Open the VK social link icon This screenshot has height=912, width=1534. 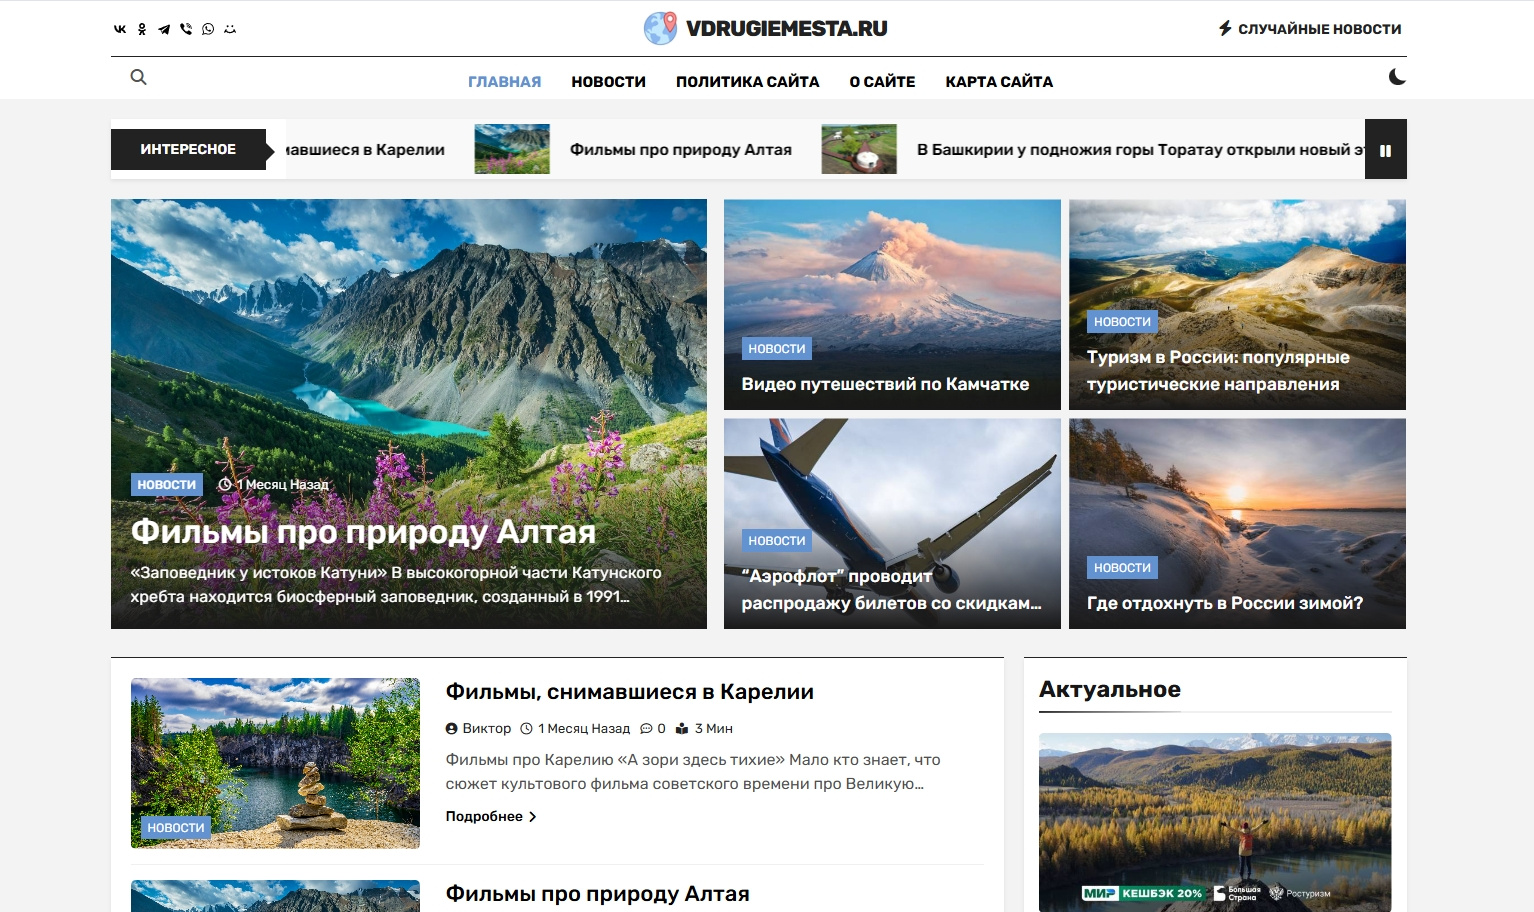click(120, 29)
